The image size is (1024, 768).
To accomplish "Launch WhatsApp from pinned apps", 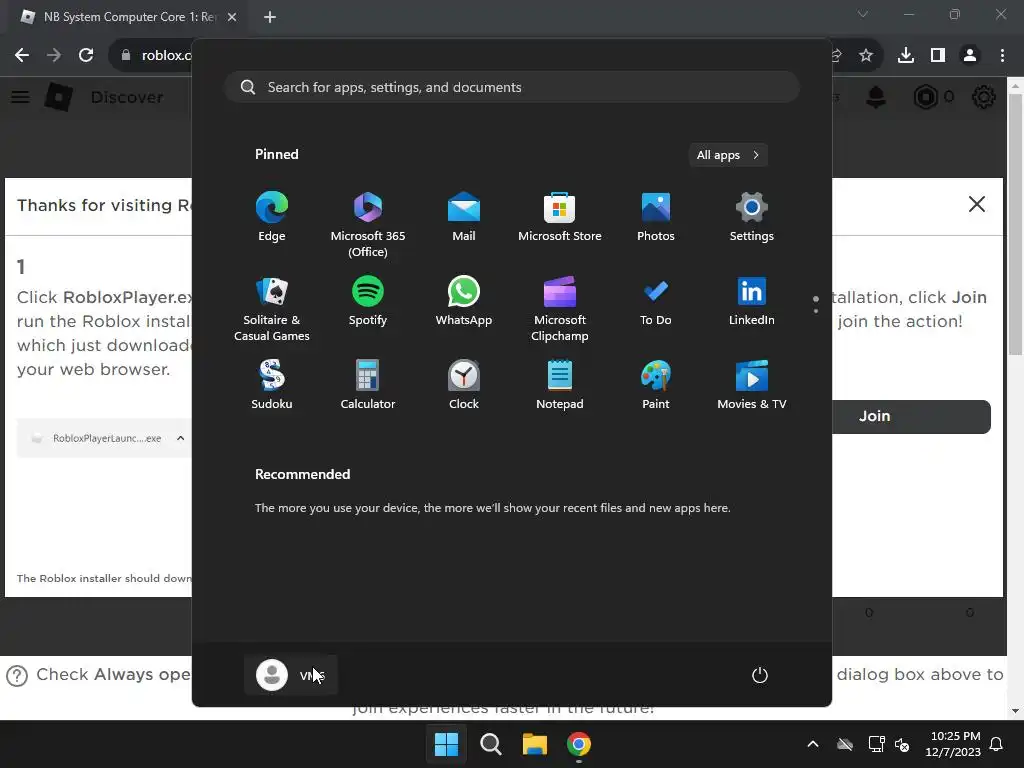I will [464, 301].
